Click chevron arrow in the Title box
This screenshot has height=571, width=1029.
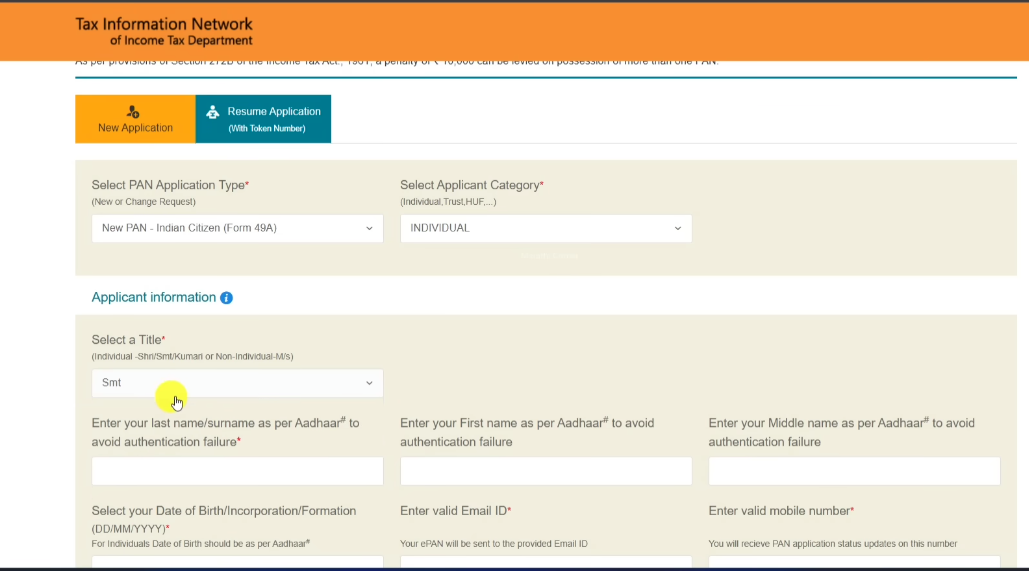pos(368,383)
